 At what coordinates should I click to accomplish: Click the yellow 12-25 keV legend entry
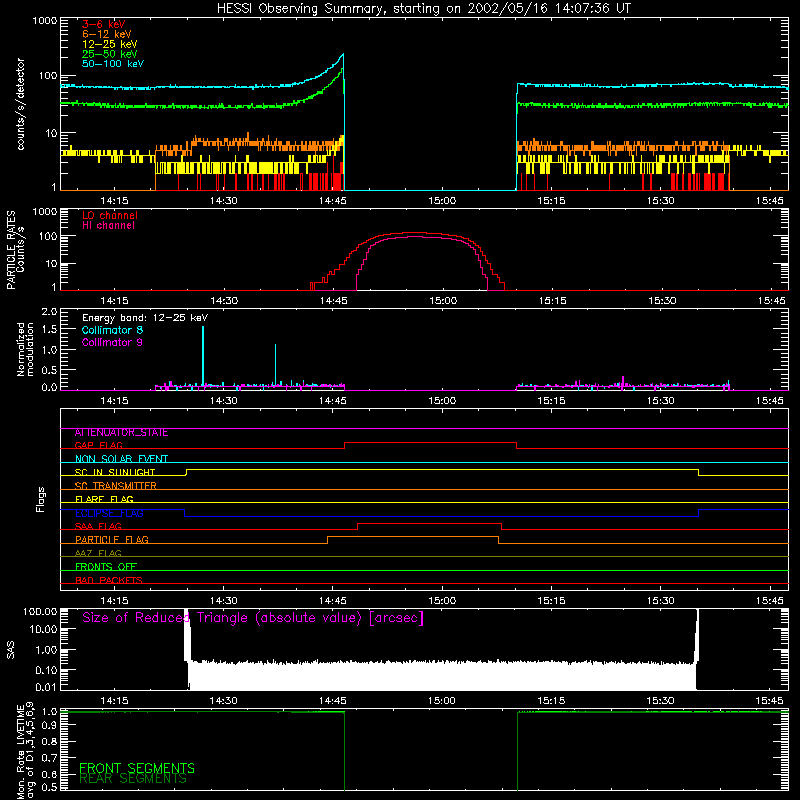(110, 44)
